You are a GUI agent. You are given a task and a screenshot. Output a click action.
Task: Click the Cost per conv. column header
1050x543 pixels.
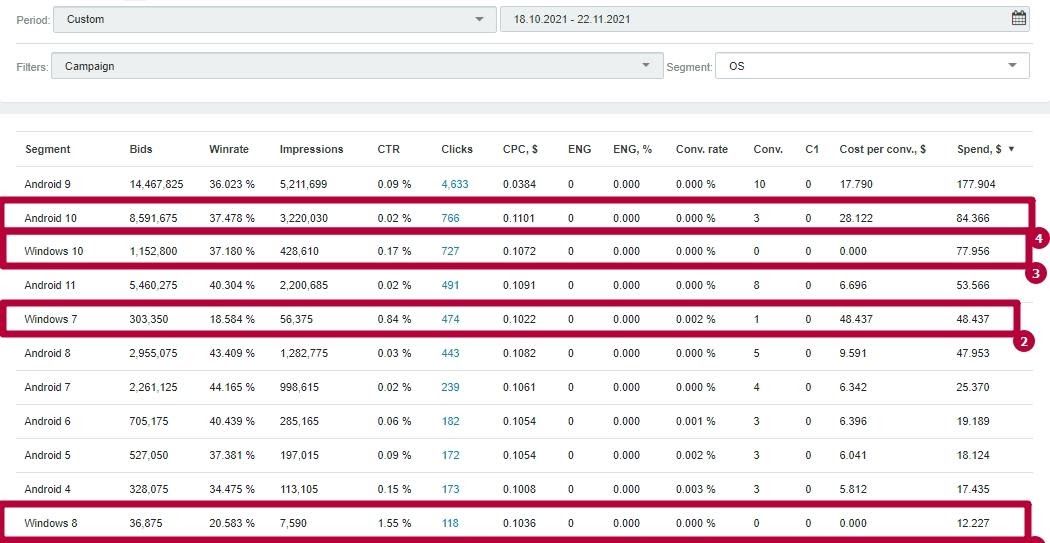(882, 149)
